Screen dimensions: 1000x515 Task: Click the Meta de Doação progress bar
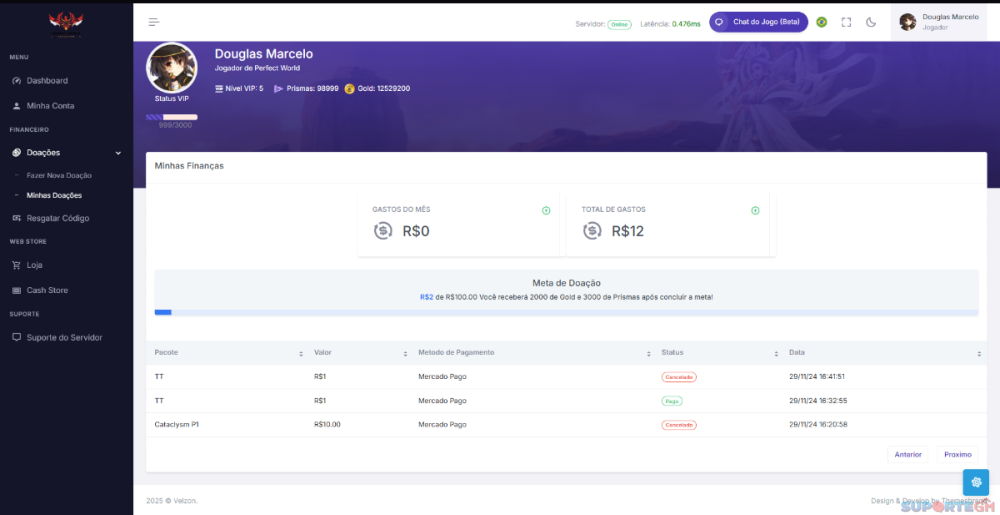(566, 313)
